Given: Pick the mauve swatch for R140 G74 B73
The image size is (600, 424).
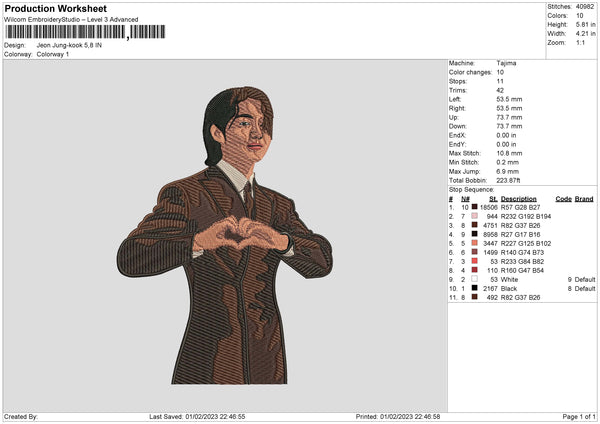Looking at the screenshot, I should [474, 252].
